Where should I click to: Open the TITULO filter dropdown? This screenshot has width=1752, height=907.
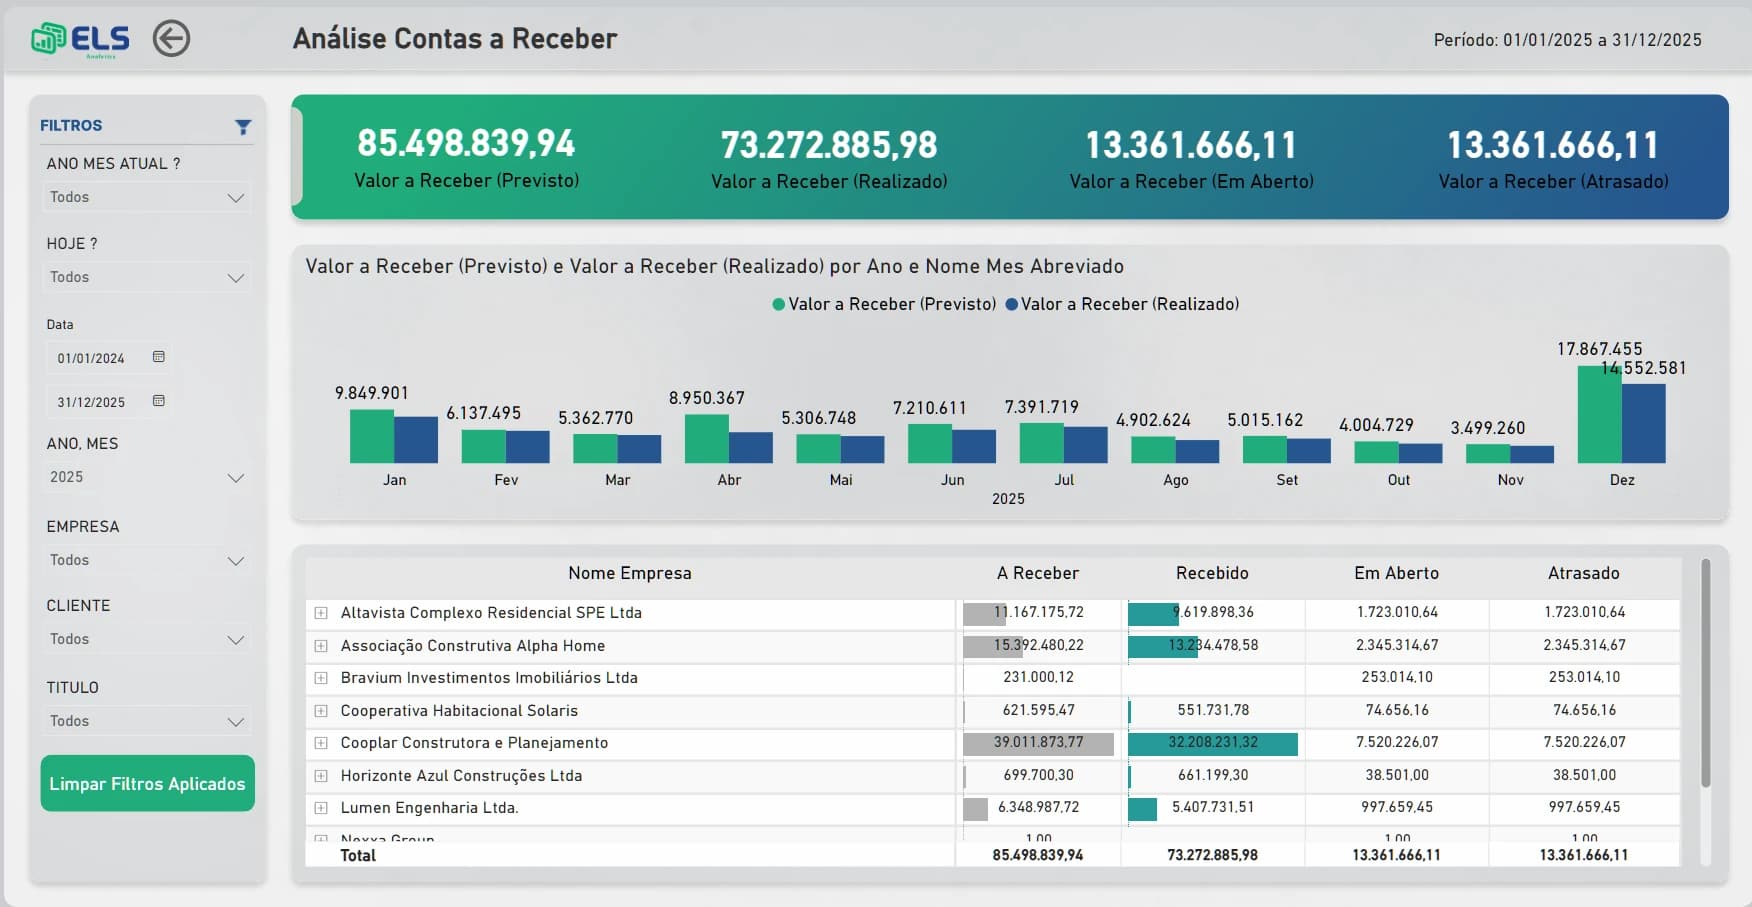pyautogui.click(x=147, y=721)
